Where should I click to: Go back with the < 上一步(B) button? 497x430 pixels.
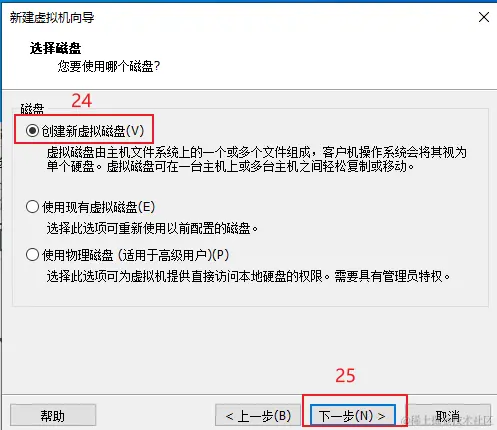pos(258,415)
